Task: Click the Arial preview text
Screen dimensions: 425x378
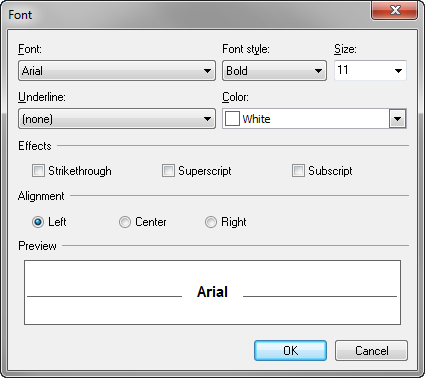Action: point(212,292)
